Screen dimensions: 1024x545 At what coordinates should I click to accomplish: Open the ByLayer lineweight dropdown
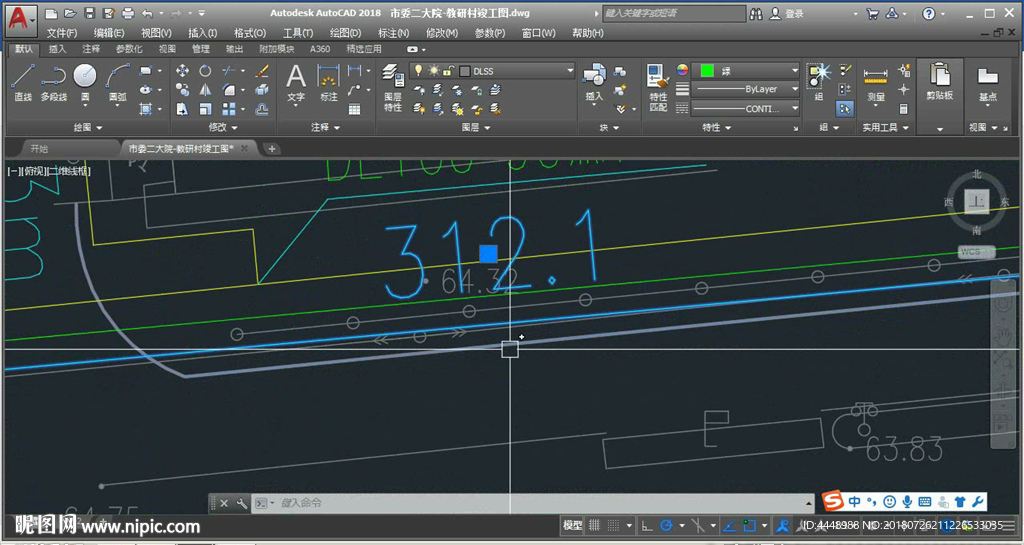(x=795, y=89)
